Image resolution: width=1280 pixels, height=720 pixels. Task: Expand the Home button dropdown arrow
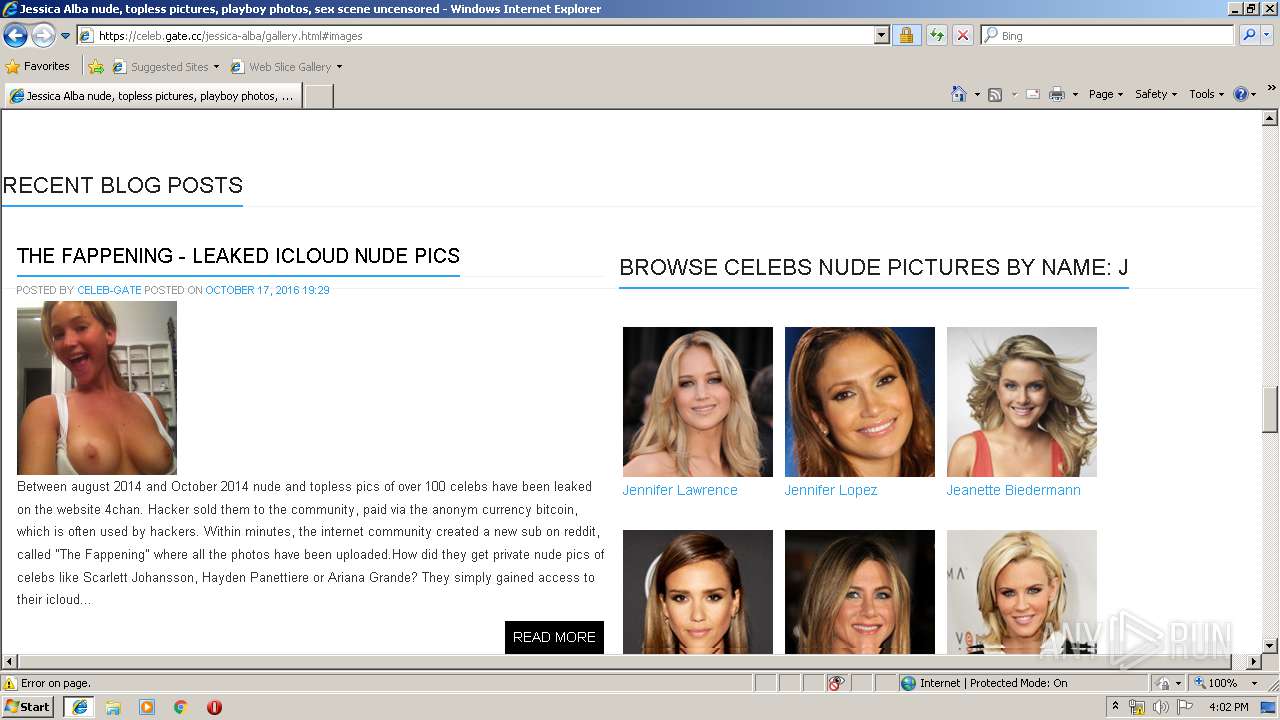click(976, 94)
